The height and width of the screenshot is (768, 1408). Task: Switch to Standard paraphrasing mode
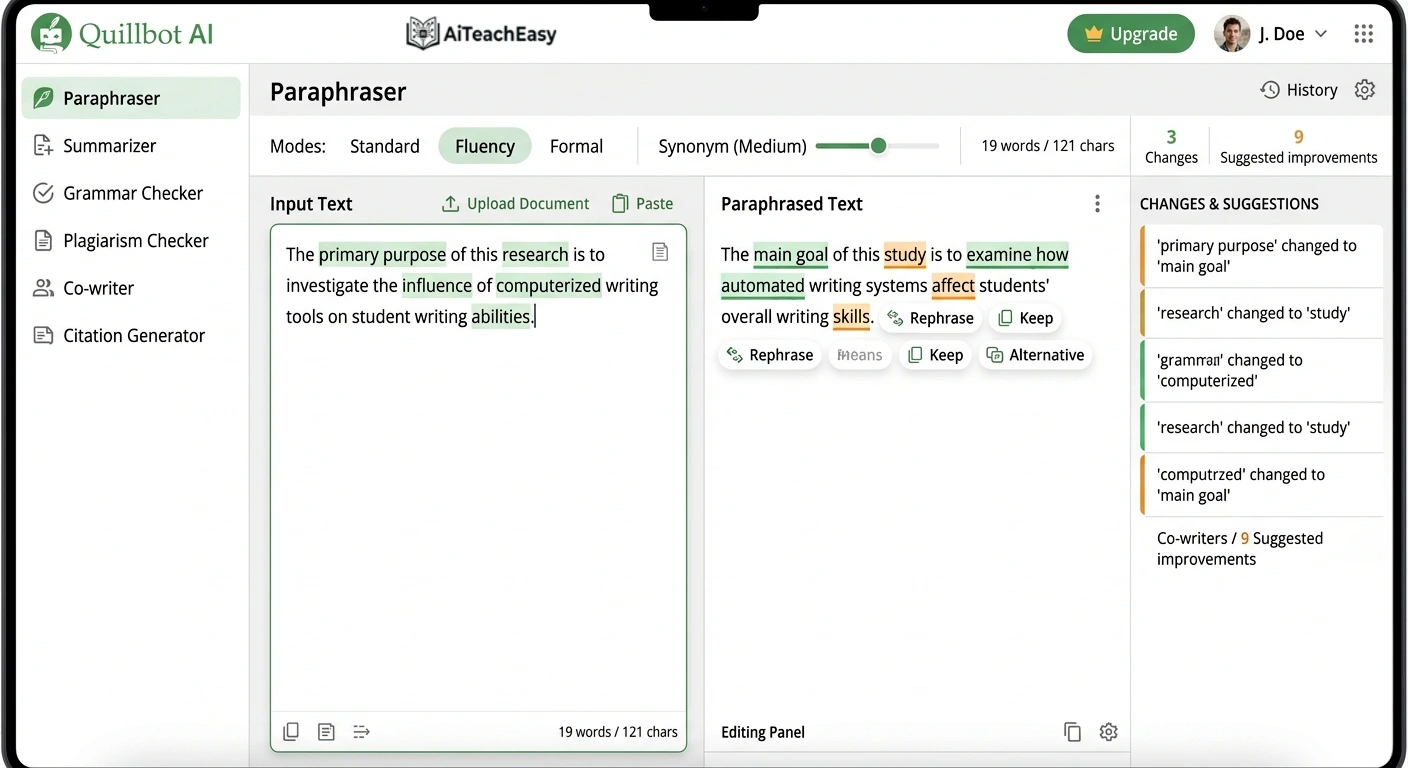tap(384, 146)
